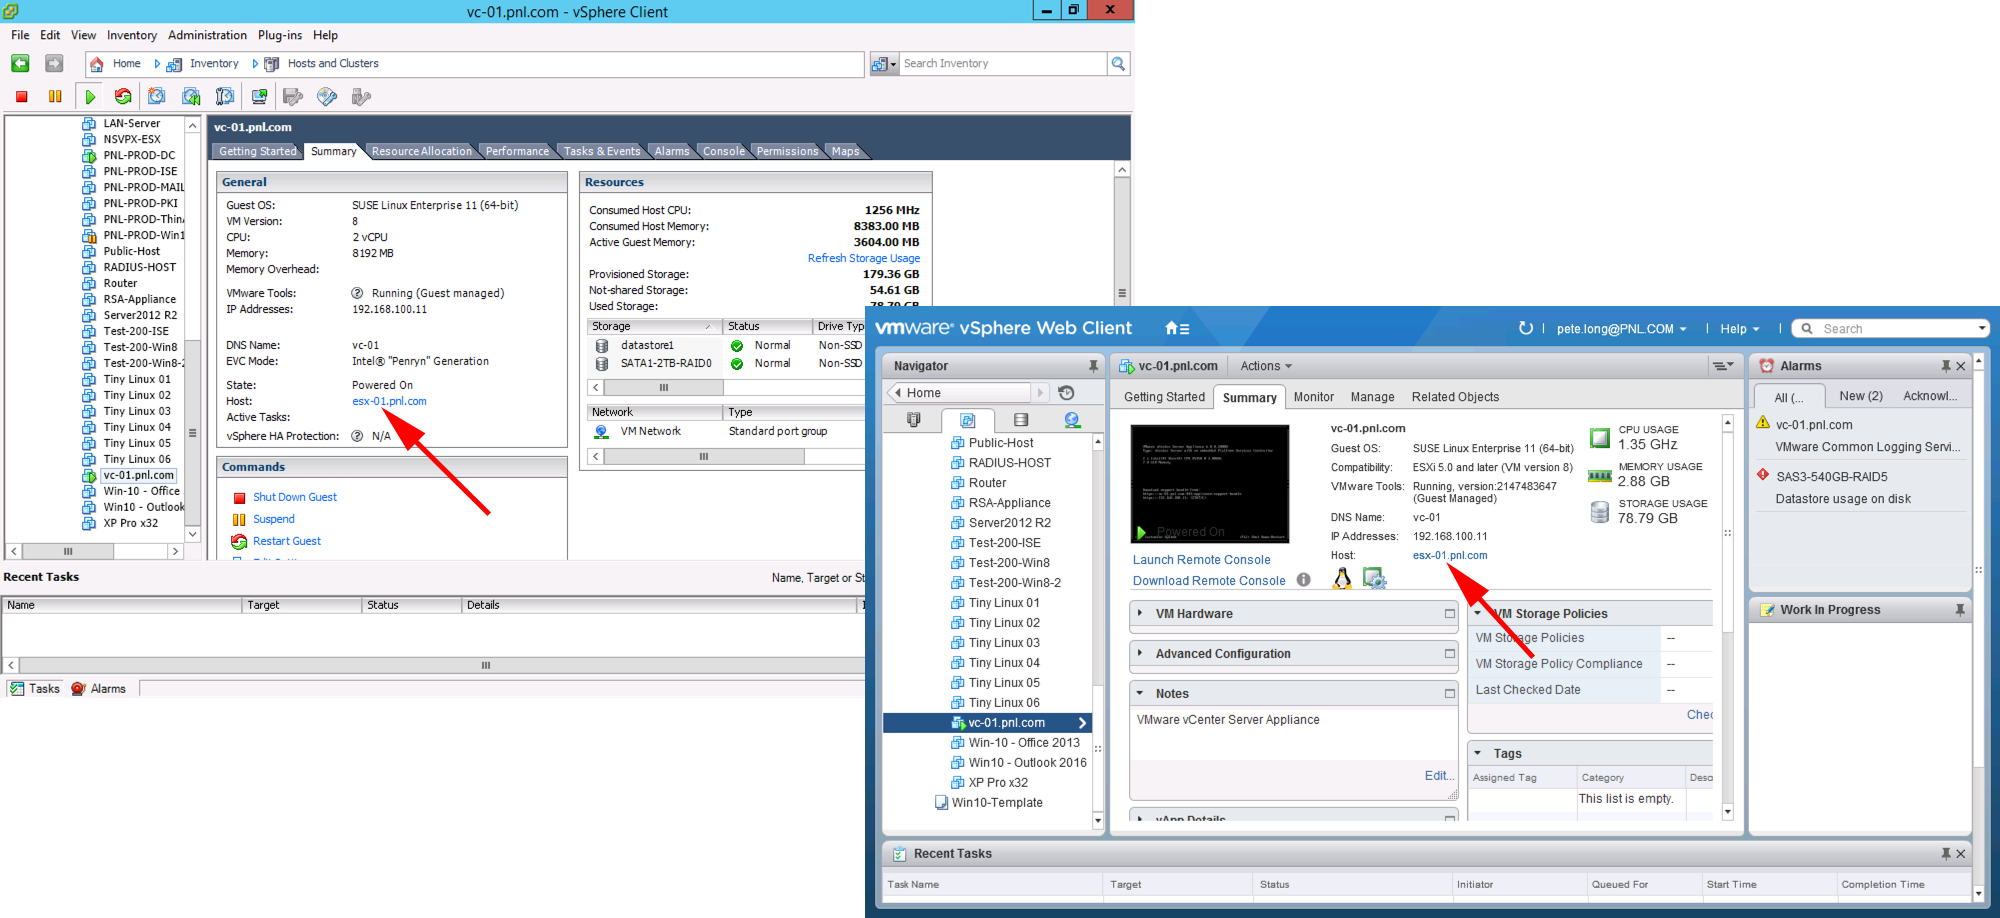Screen dimensions: 2000x918
Task: Click the Connect CD/DVD device toolbar icon
Action: coord(327,97)
